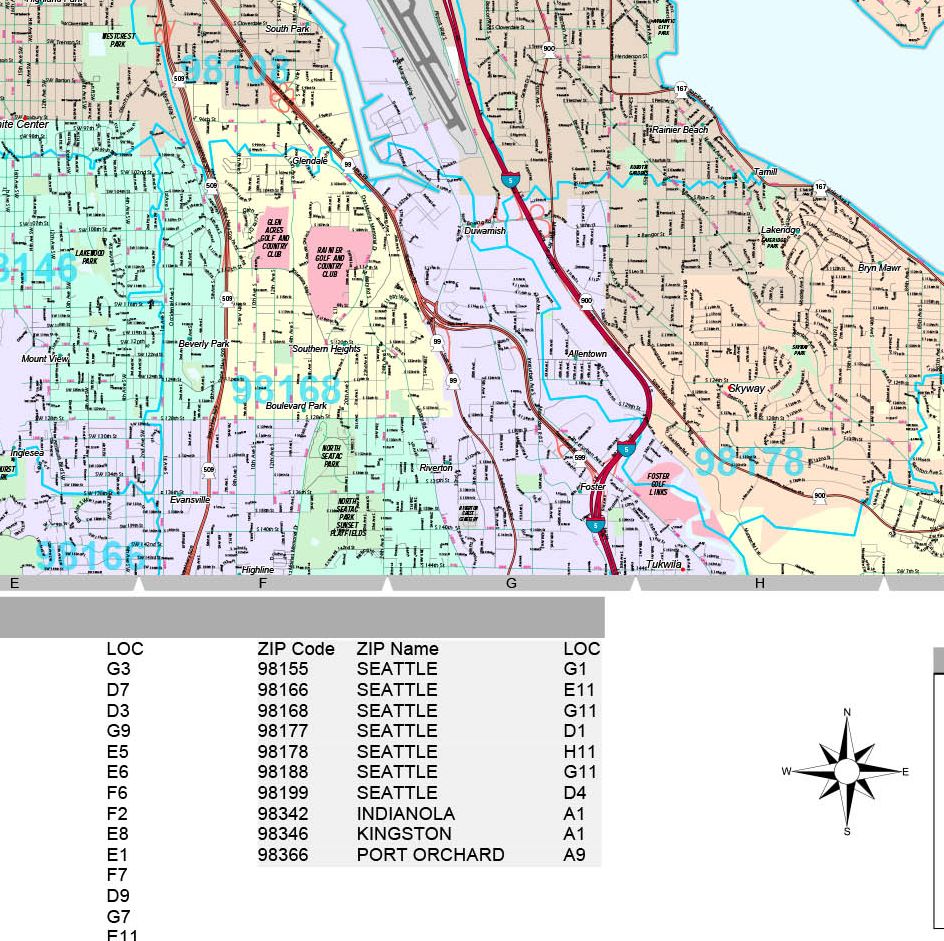Click LOC value D9 in left column
This screenshot has height=941, width=944.
(118, 896)
